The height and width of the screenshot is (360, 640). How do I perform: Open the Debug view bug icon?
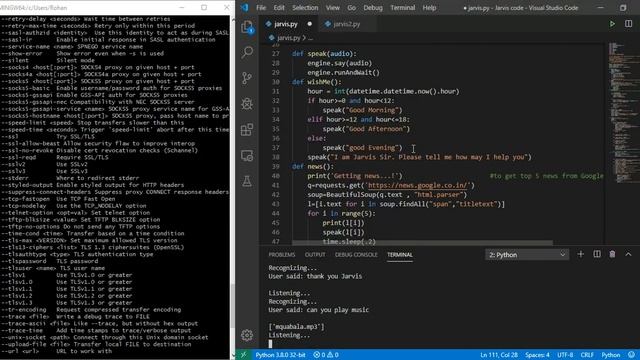[x=247, y=104]
